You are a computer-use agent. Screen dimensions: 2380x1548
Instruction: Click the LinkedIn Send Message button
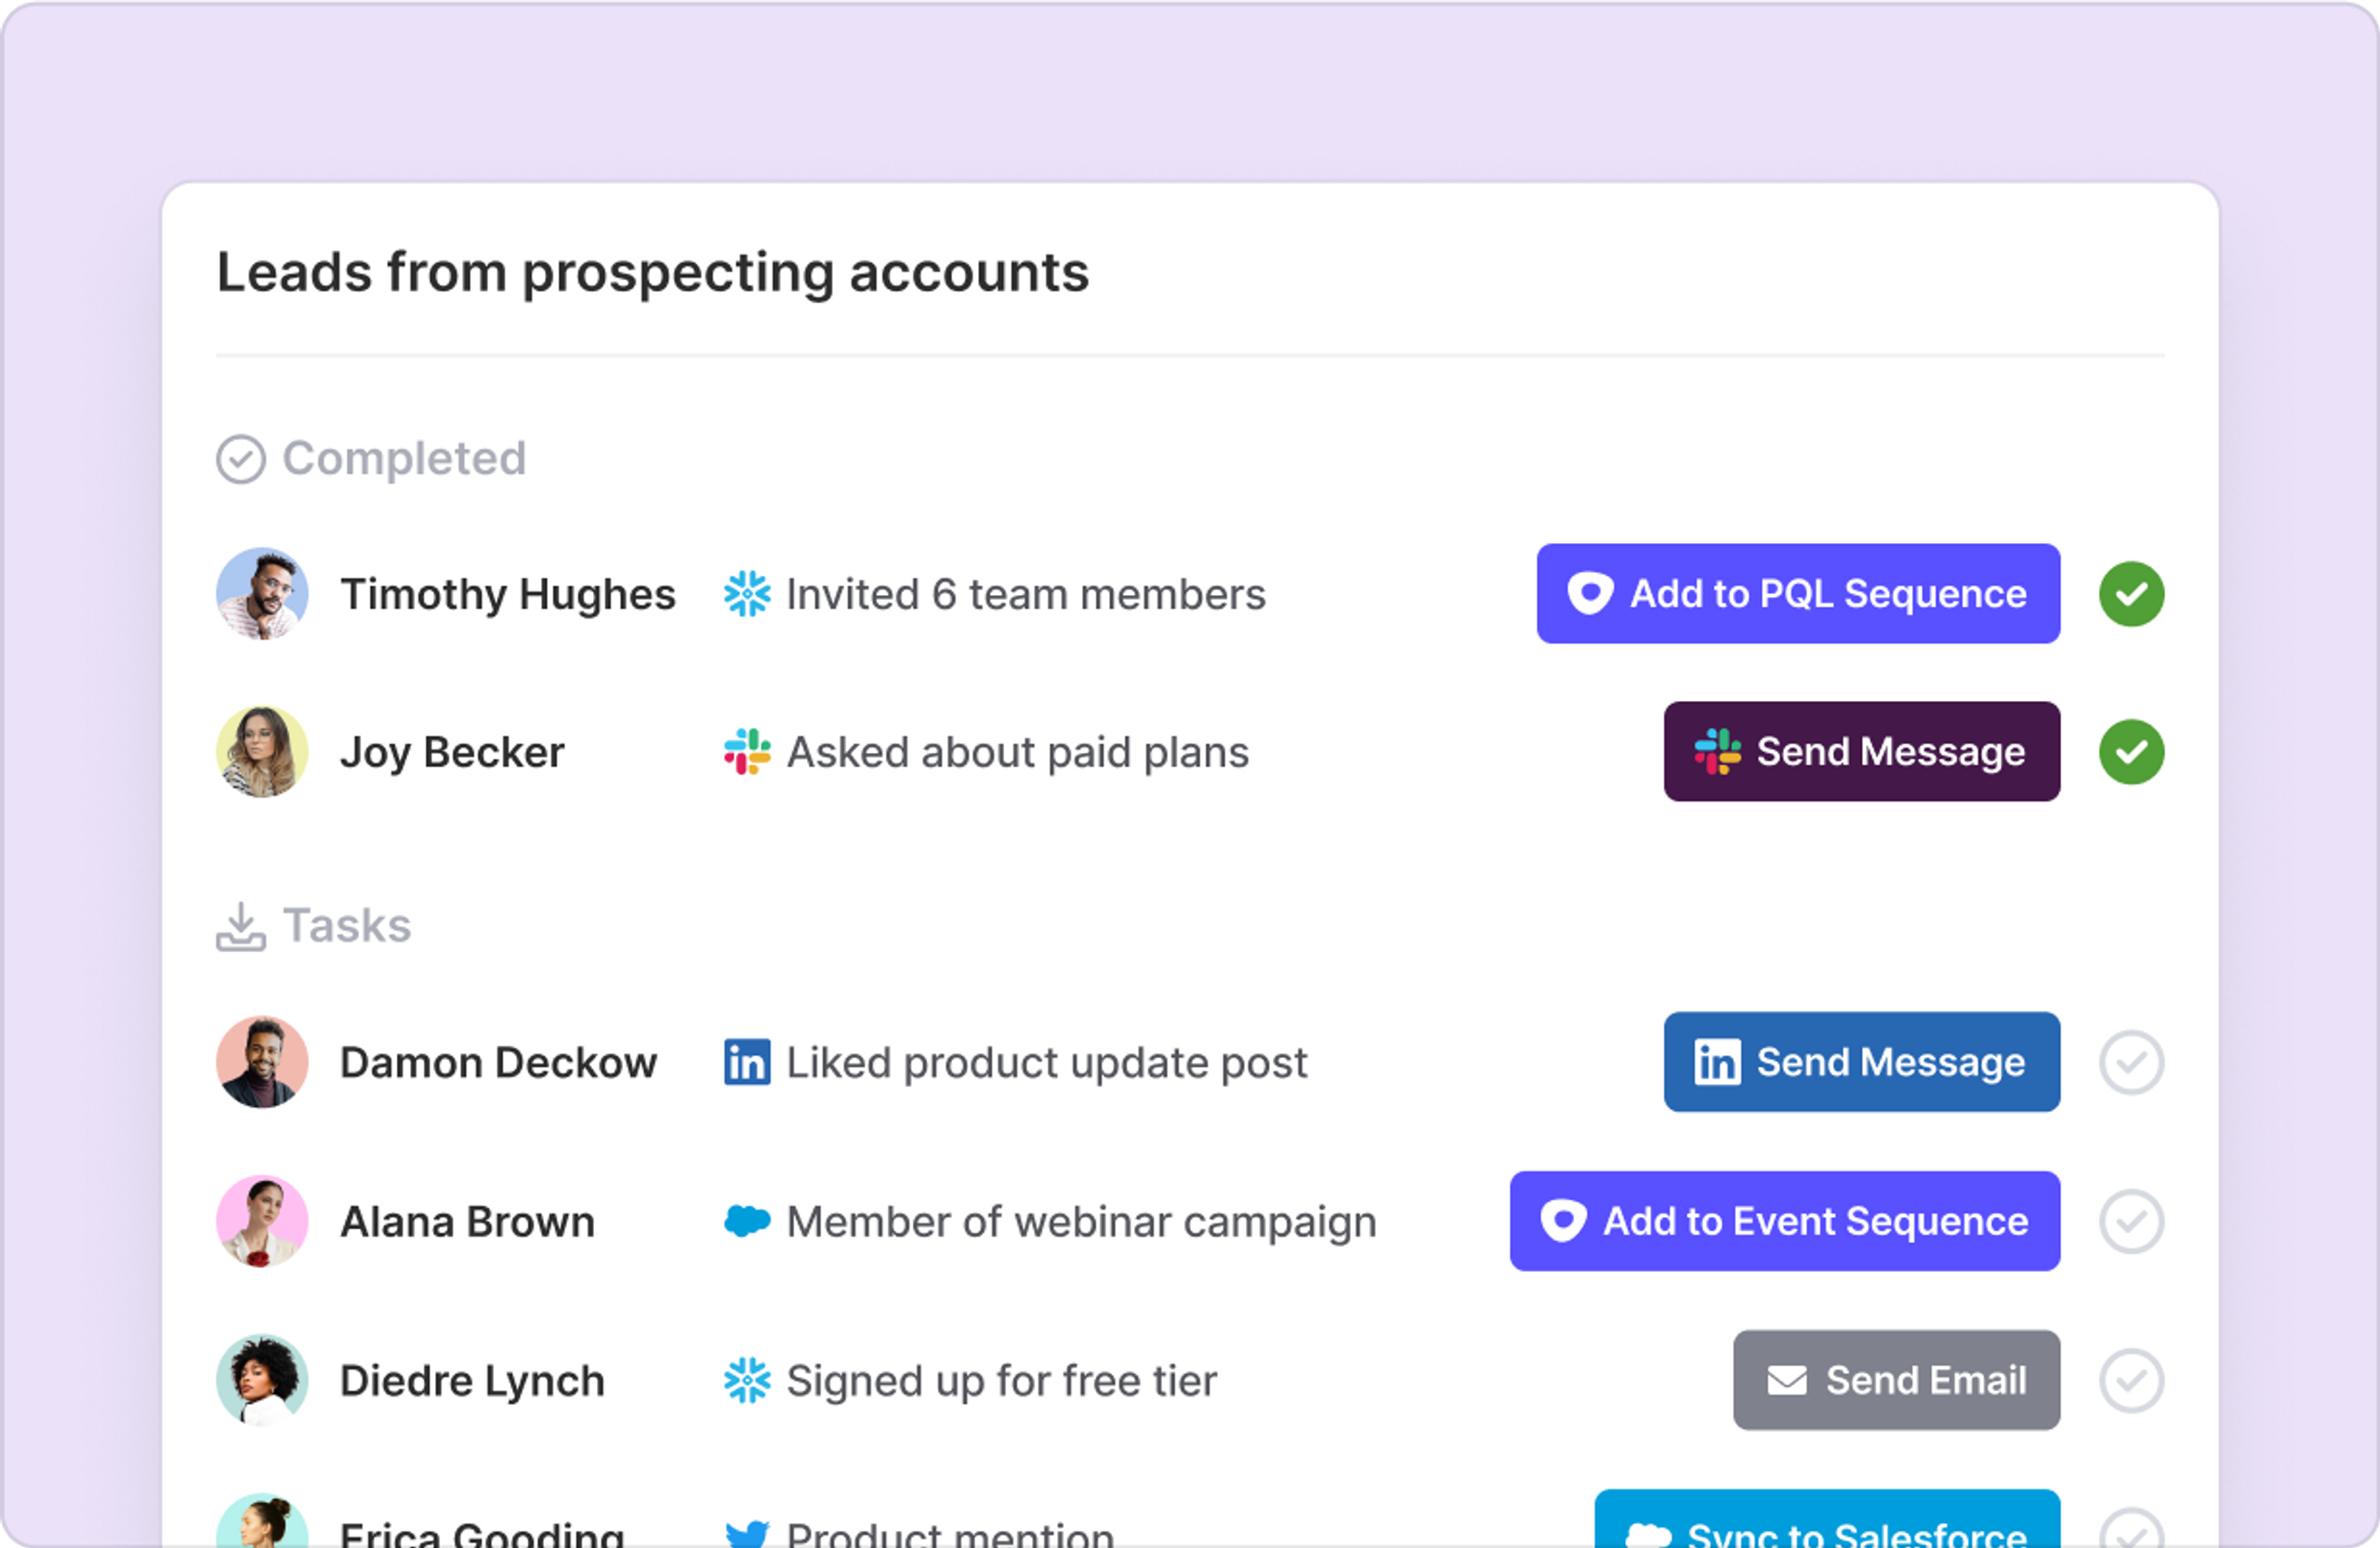pyautogui.click(x=1861, y=1062)
